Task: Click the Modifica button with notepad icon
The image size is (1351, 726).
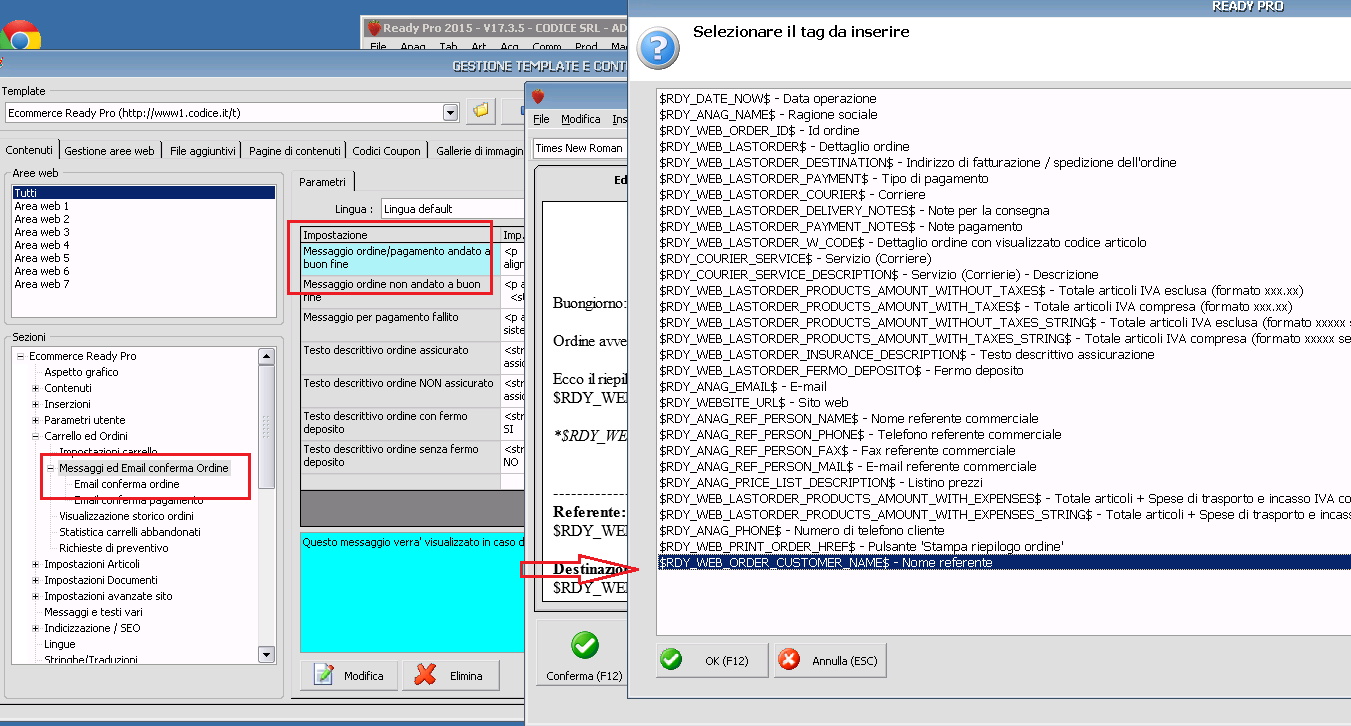Action: [x=349, y=675]
